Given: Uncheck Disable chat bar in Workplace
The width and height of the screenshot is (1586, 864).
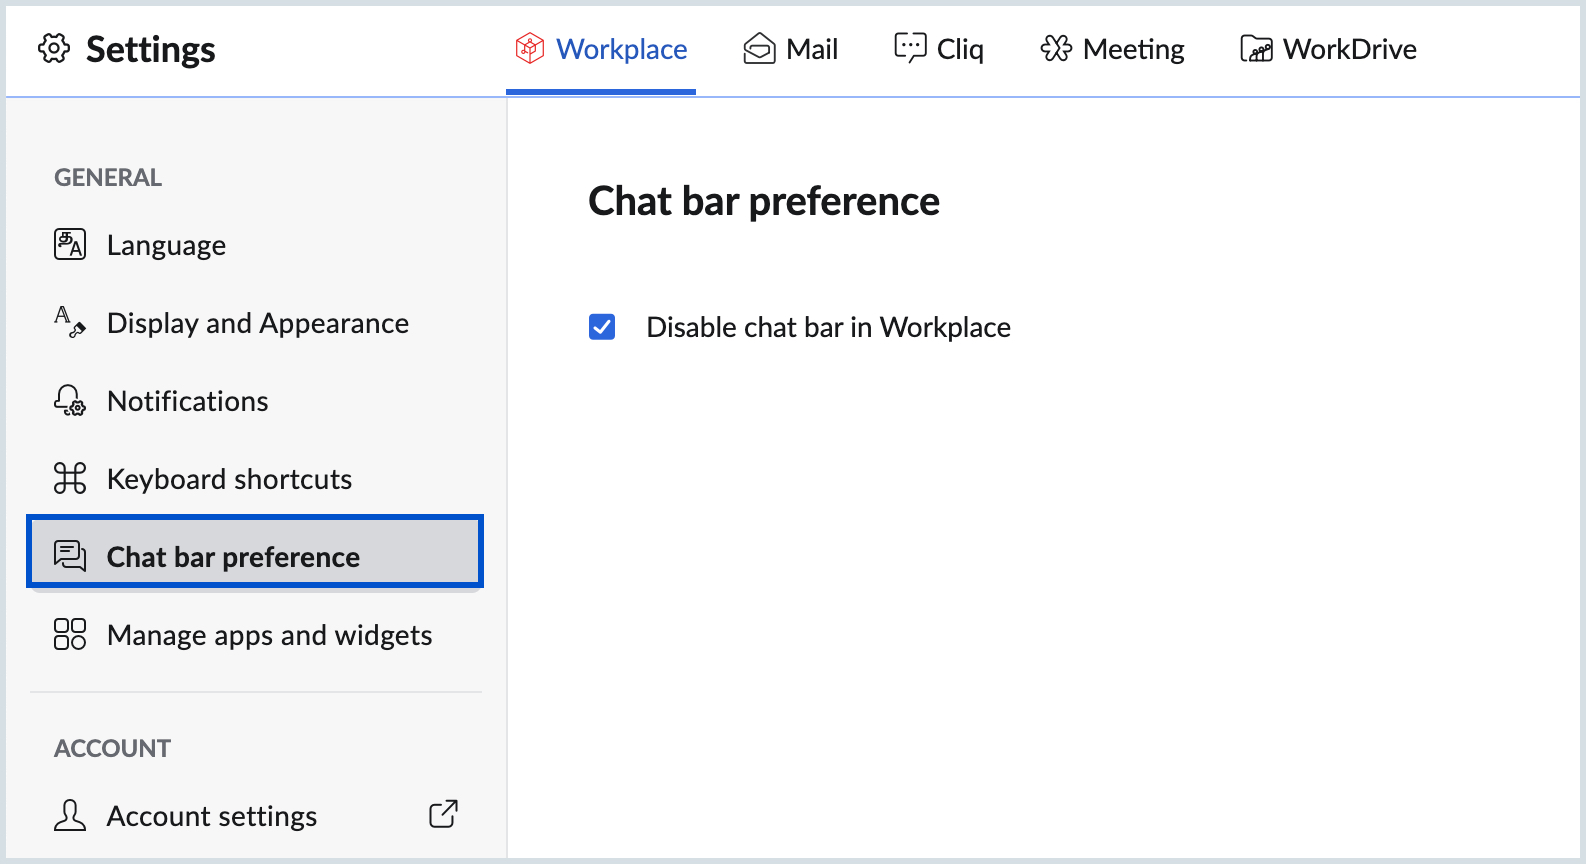Looking at the screenshot, I should [x=602, y=327].
